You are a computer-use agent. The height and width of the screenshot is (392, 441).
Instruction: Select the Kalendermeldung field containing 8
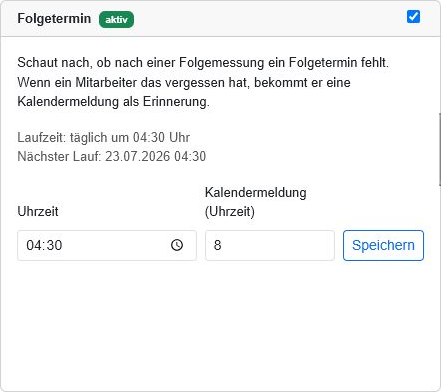[270, 245]
